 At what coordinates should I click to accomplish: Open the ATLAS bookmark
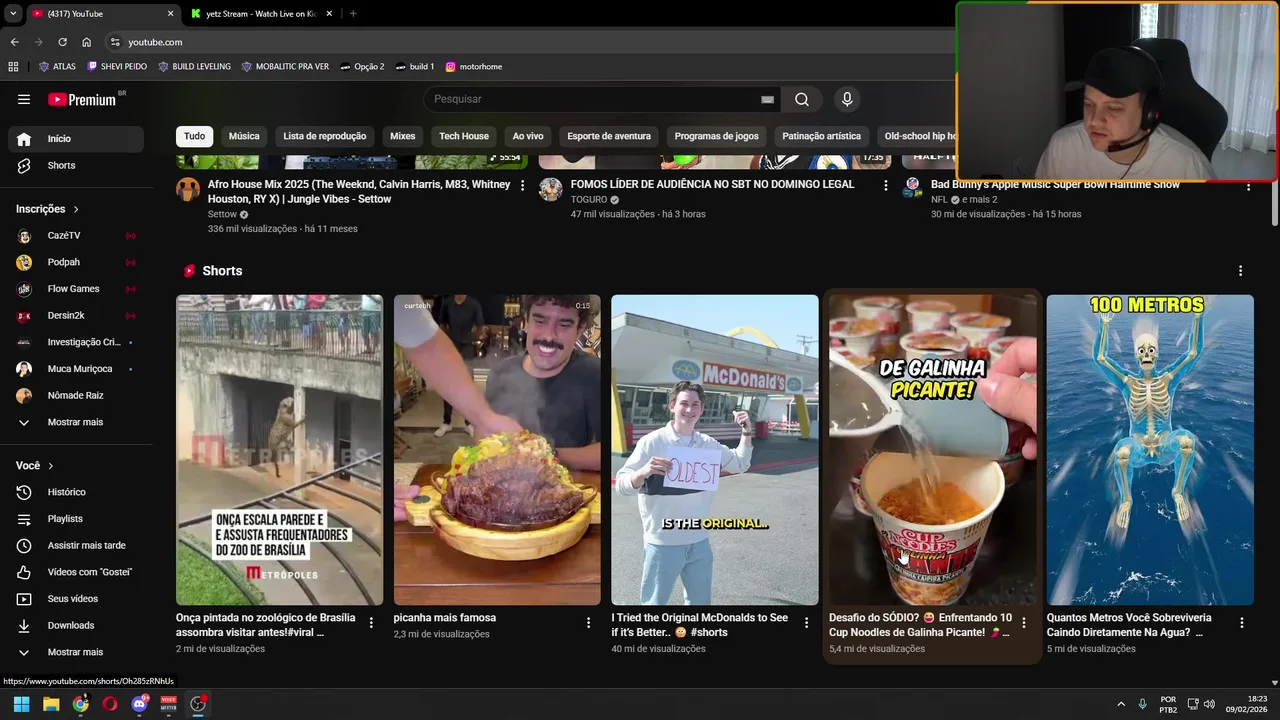[x=57, y=67]
